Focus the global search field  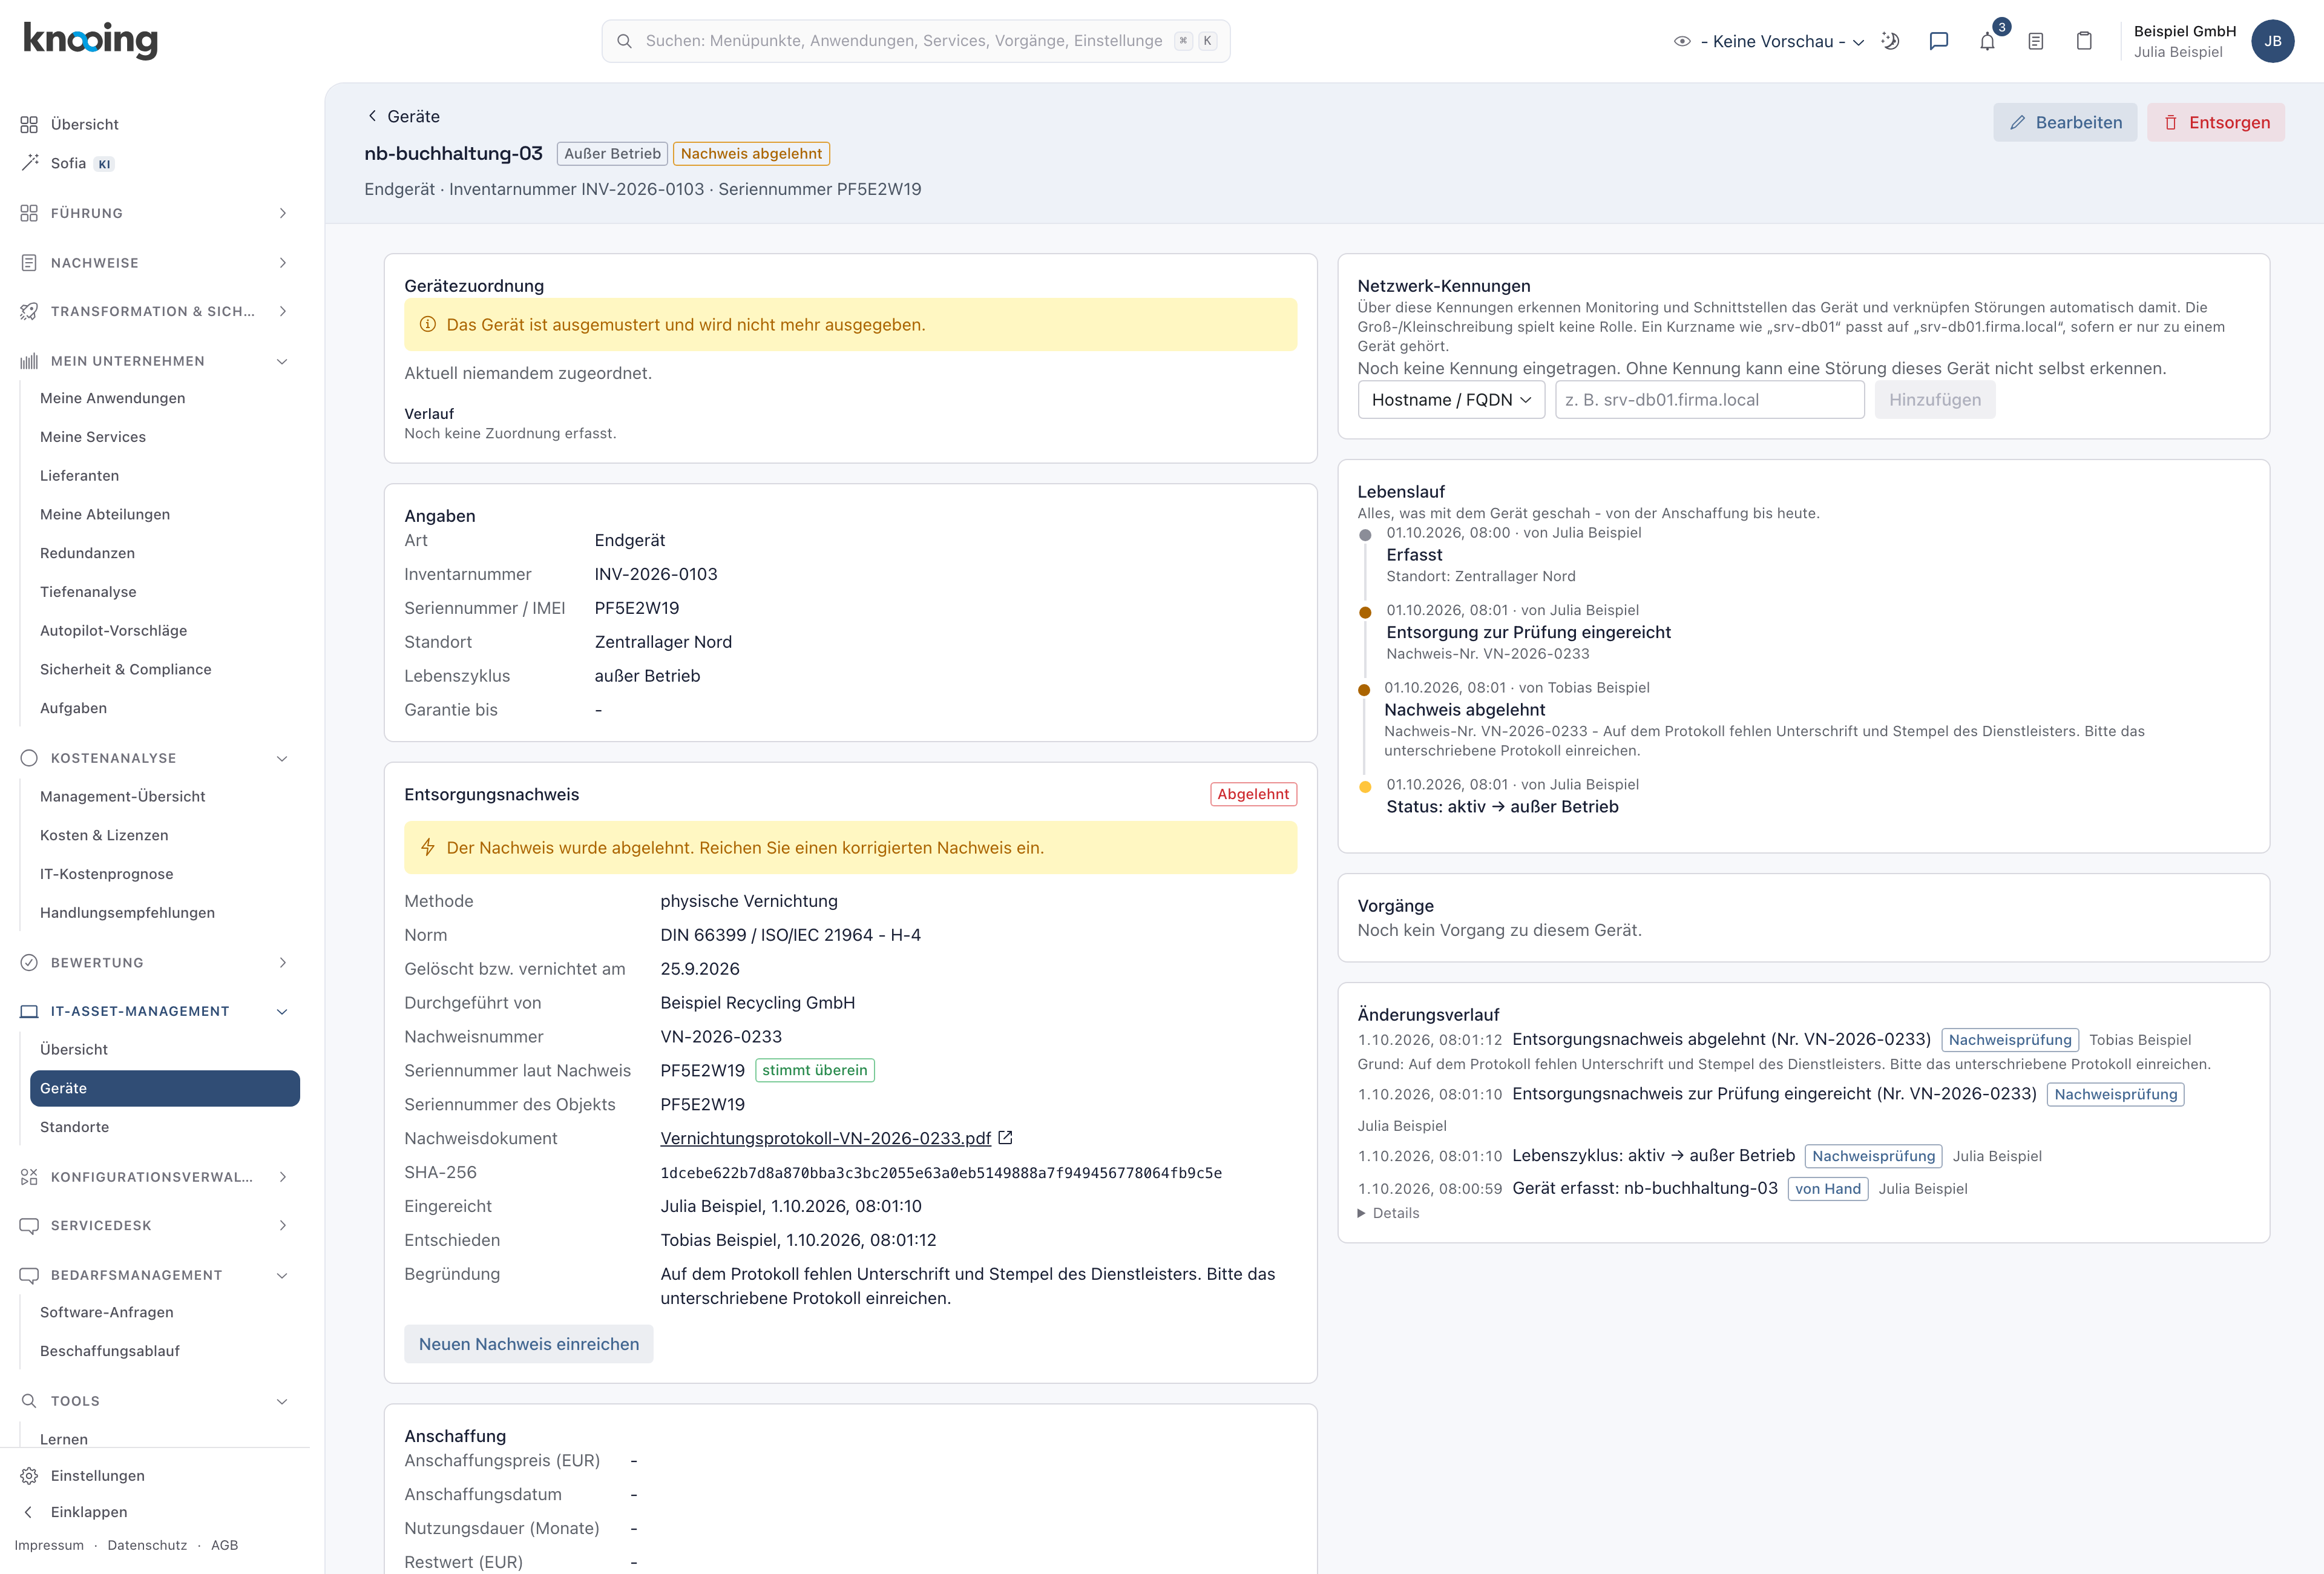click(915, 41)
